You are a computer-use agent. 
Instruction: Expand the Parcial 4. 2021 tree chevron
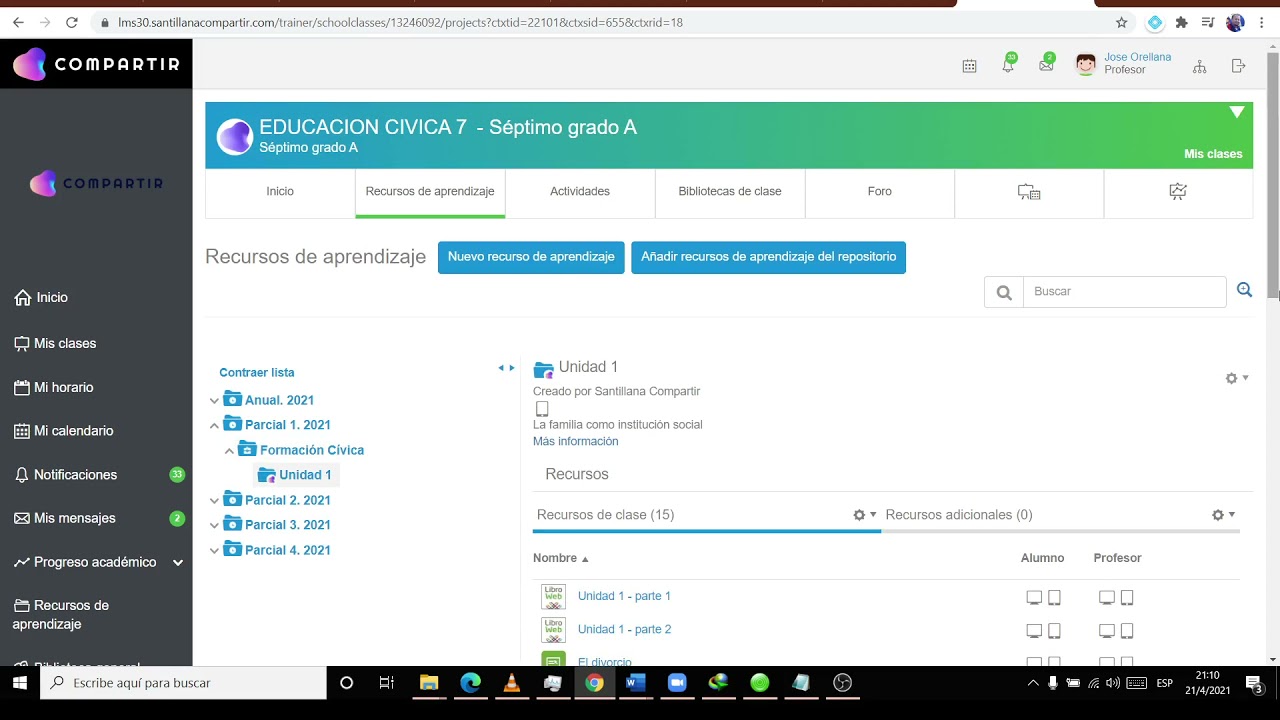214,551
